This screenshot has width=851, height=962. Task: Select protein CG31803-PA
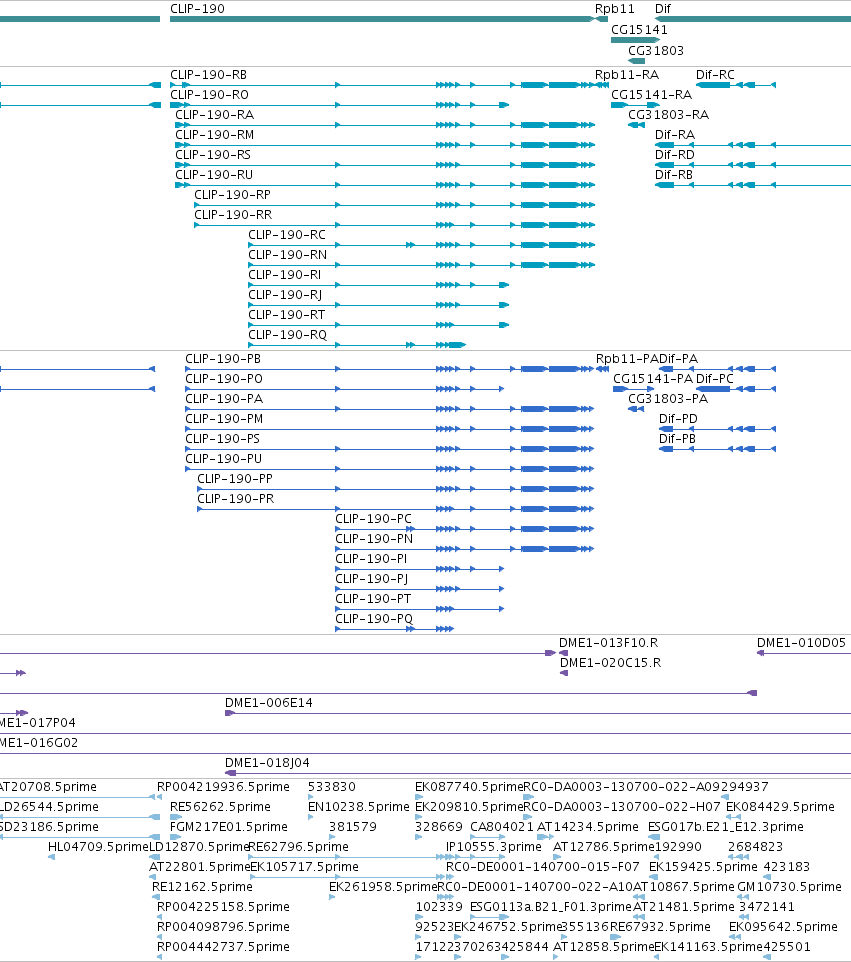coord(668,399)
